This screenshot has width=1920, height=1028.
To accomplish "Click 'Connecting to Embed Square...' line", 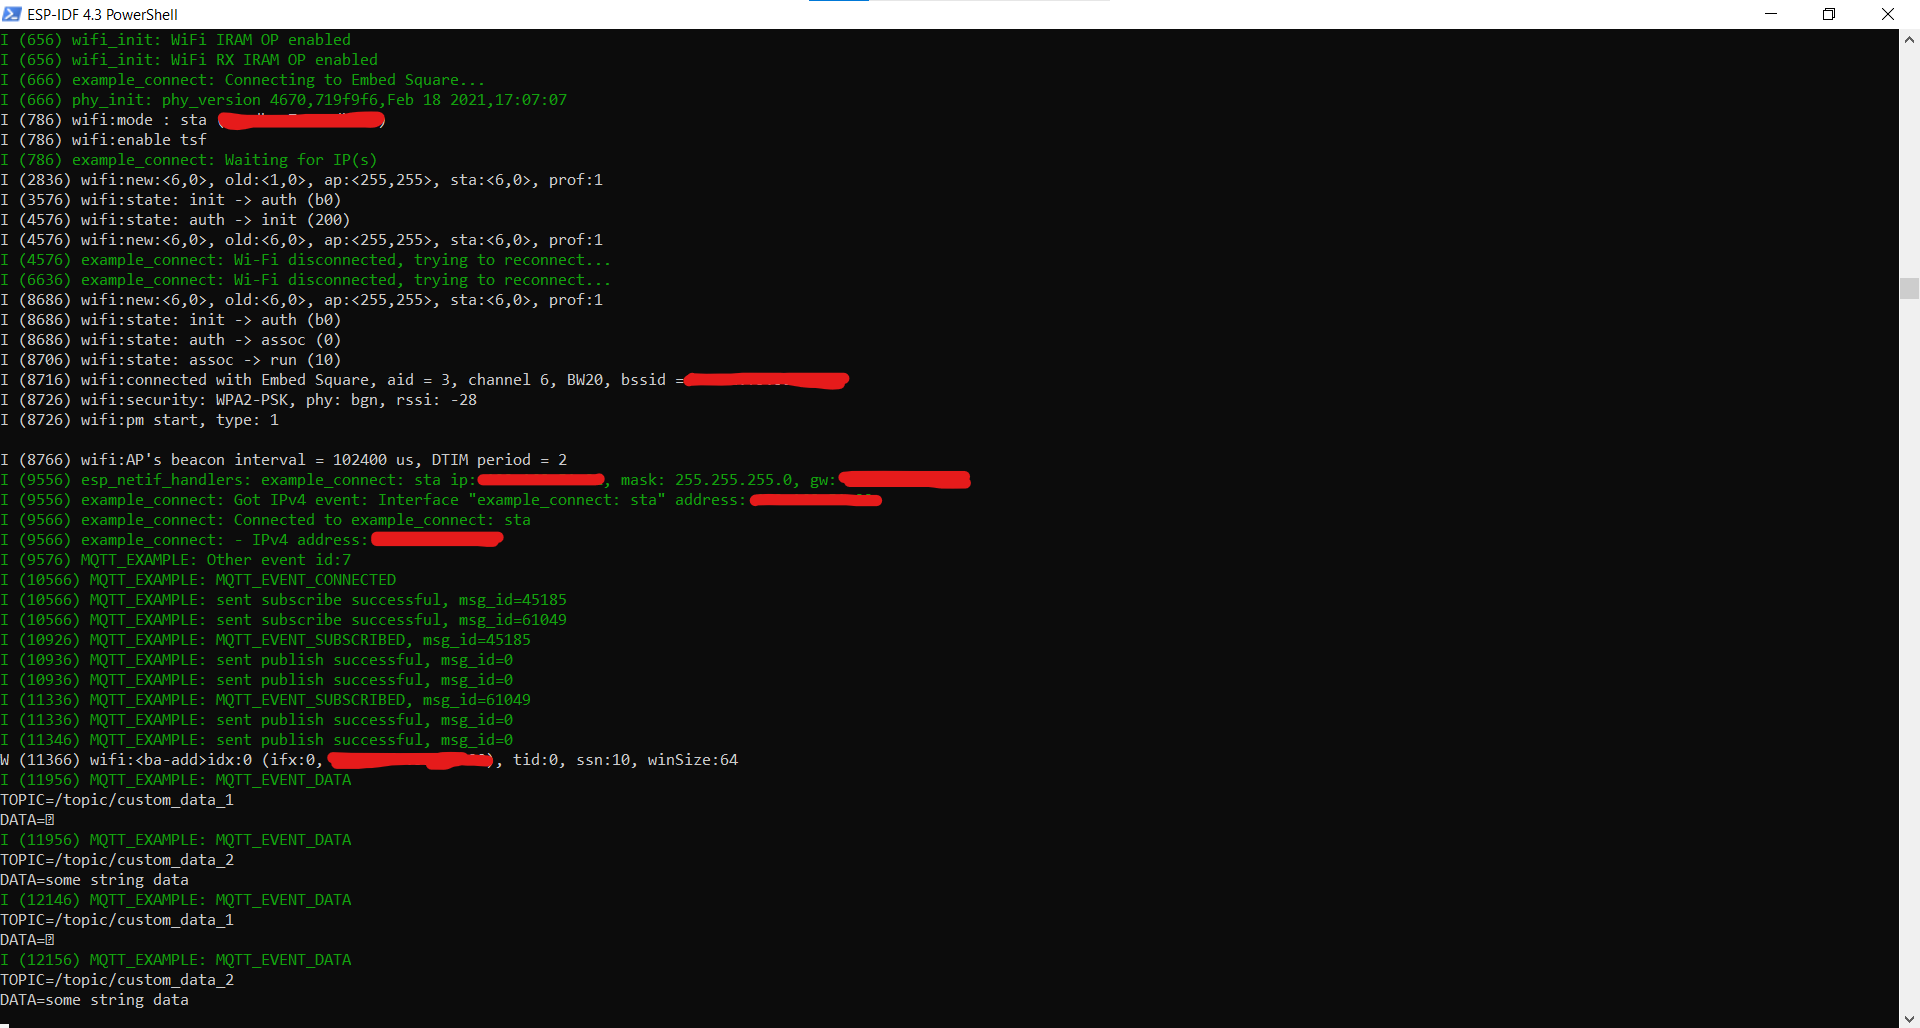I will (243, 80).
